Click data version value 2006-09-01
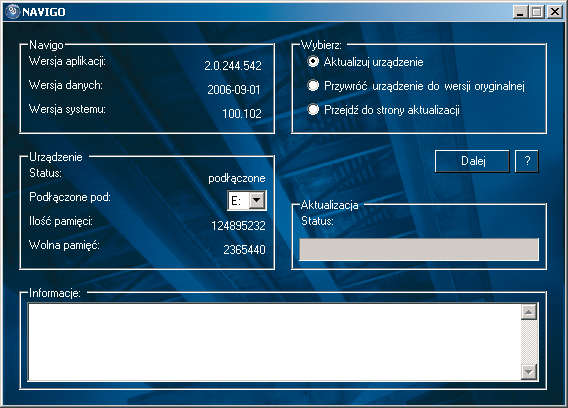This screenshot has height=408, width=568. pyautogui.click(x=234, y=89)
